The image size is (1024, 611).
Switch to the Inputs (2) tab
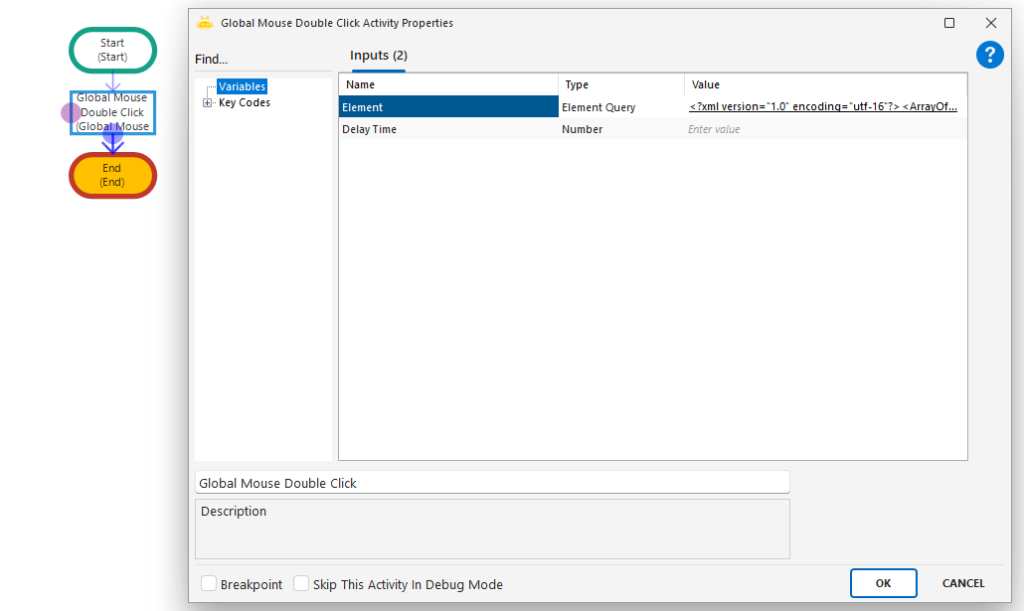[x=378, y=56]
